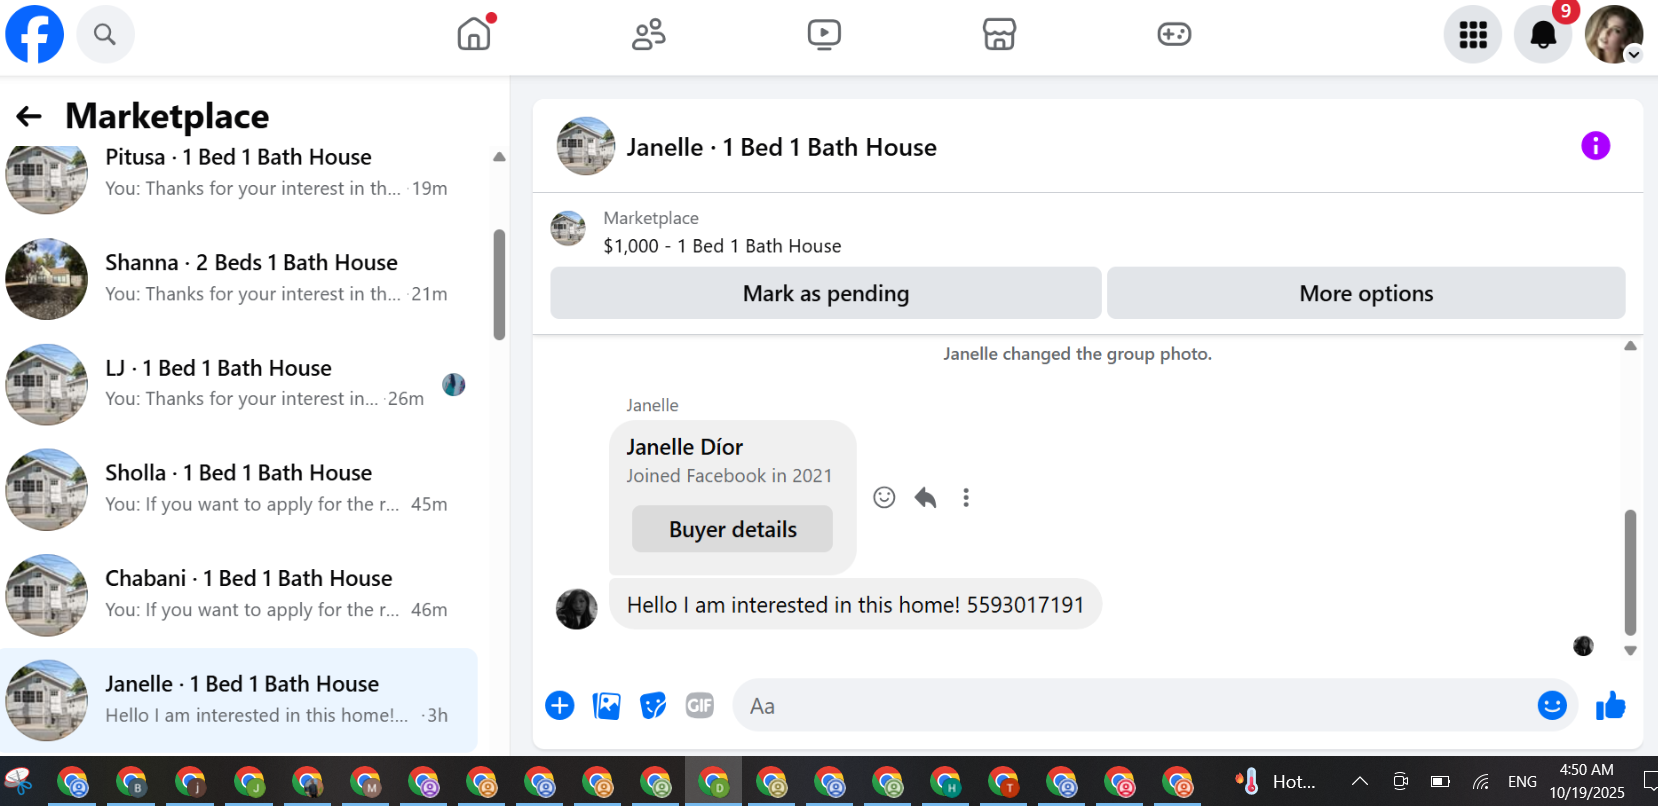Image resolution: width=1658 pixels, height=806 pixels.
Task: Open the Facebook home feed icon
Action: click(x=474, y=34)
